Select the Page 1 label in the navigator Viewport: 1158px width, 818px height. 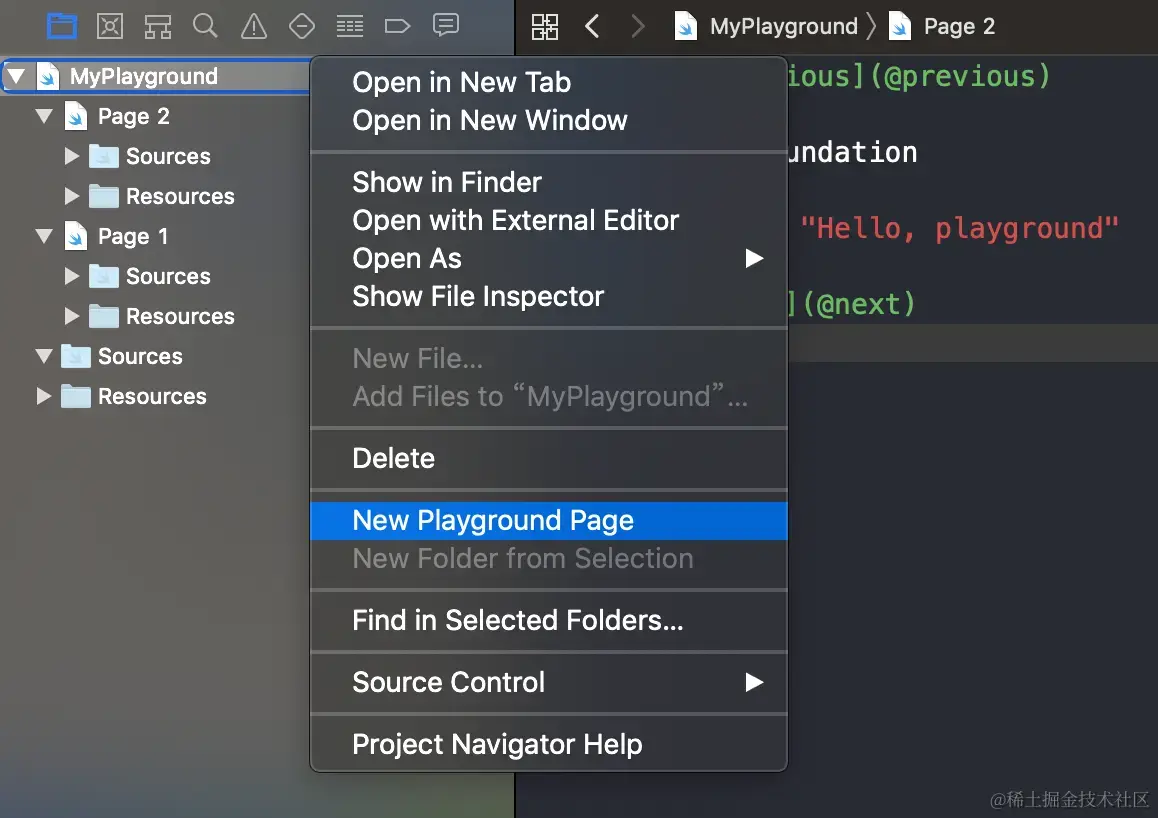[x=133, y=236]
